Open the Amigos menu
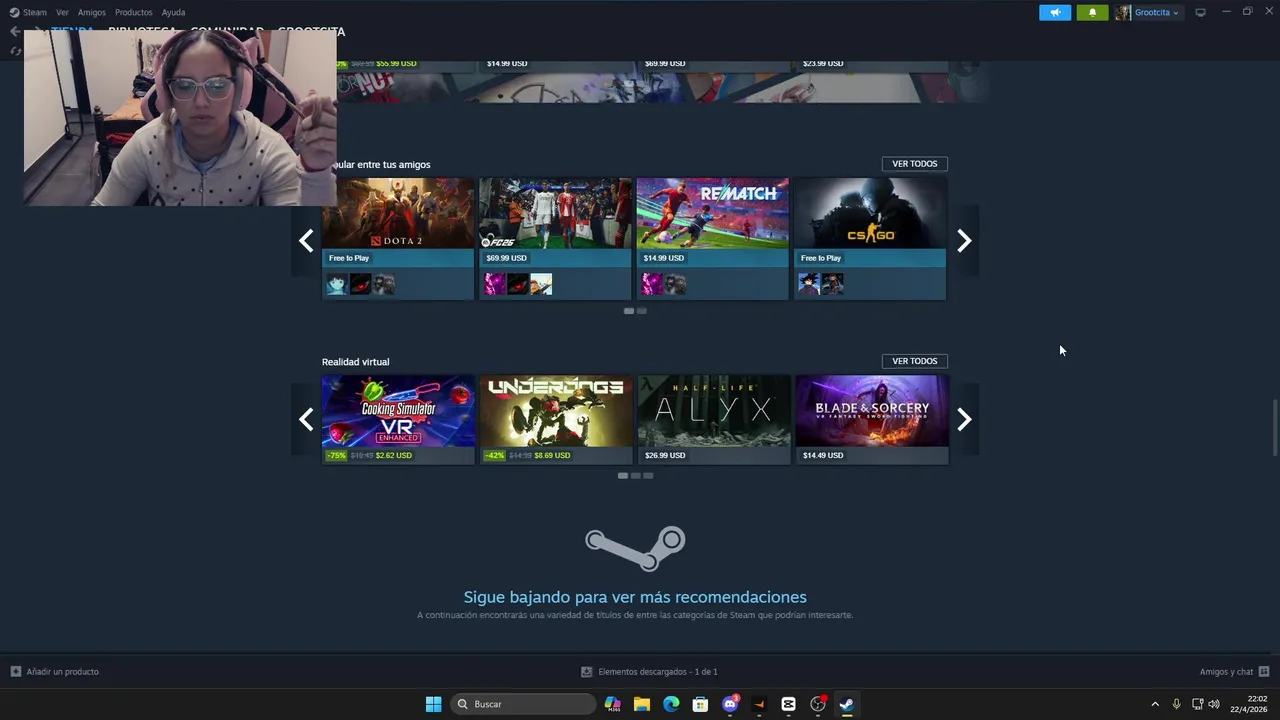Image resolution: width=1280 pixels, height=720 pixels. click(x=92, y=12)
